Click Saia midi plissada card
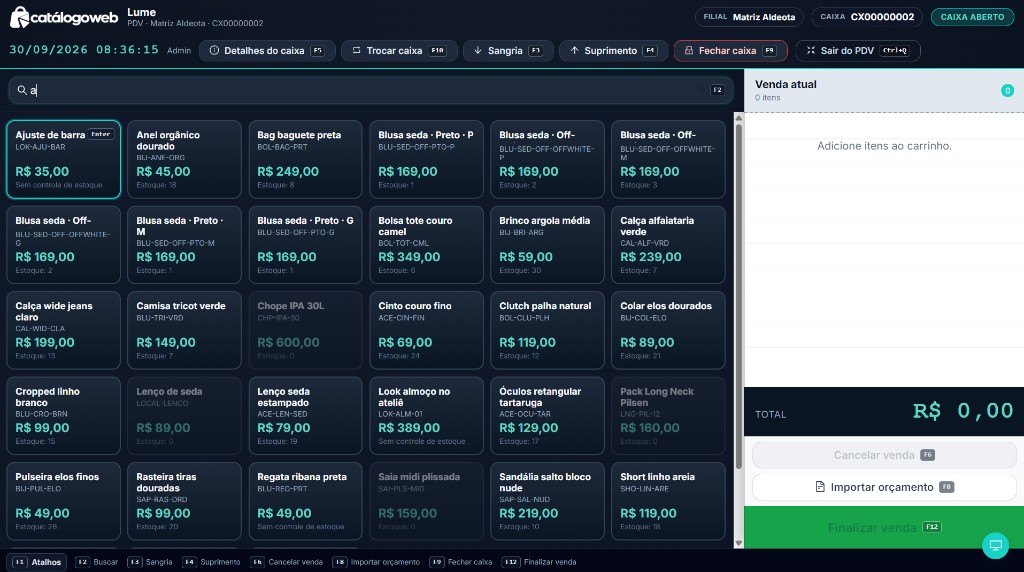Image resolution: width=1024 pixels, height=572 pixels. (426, 501)
